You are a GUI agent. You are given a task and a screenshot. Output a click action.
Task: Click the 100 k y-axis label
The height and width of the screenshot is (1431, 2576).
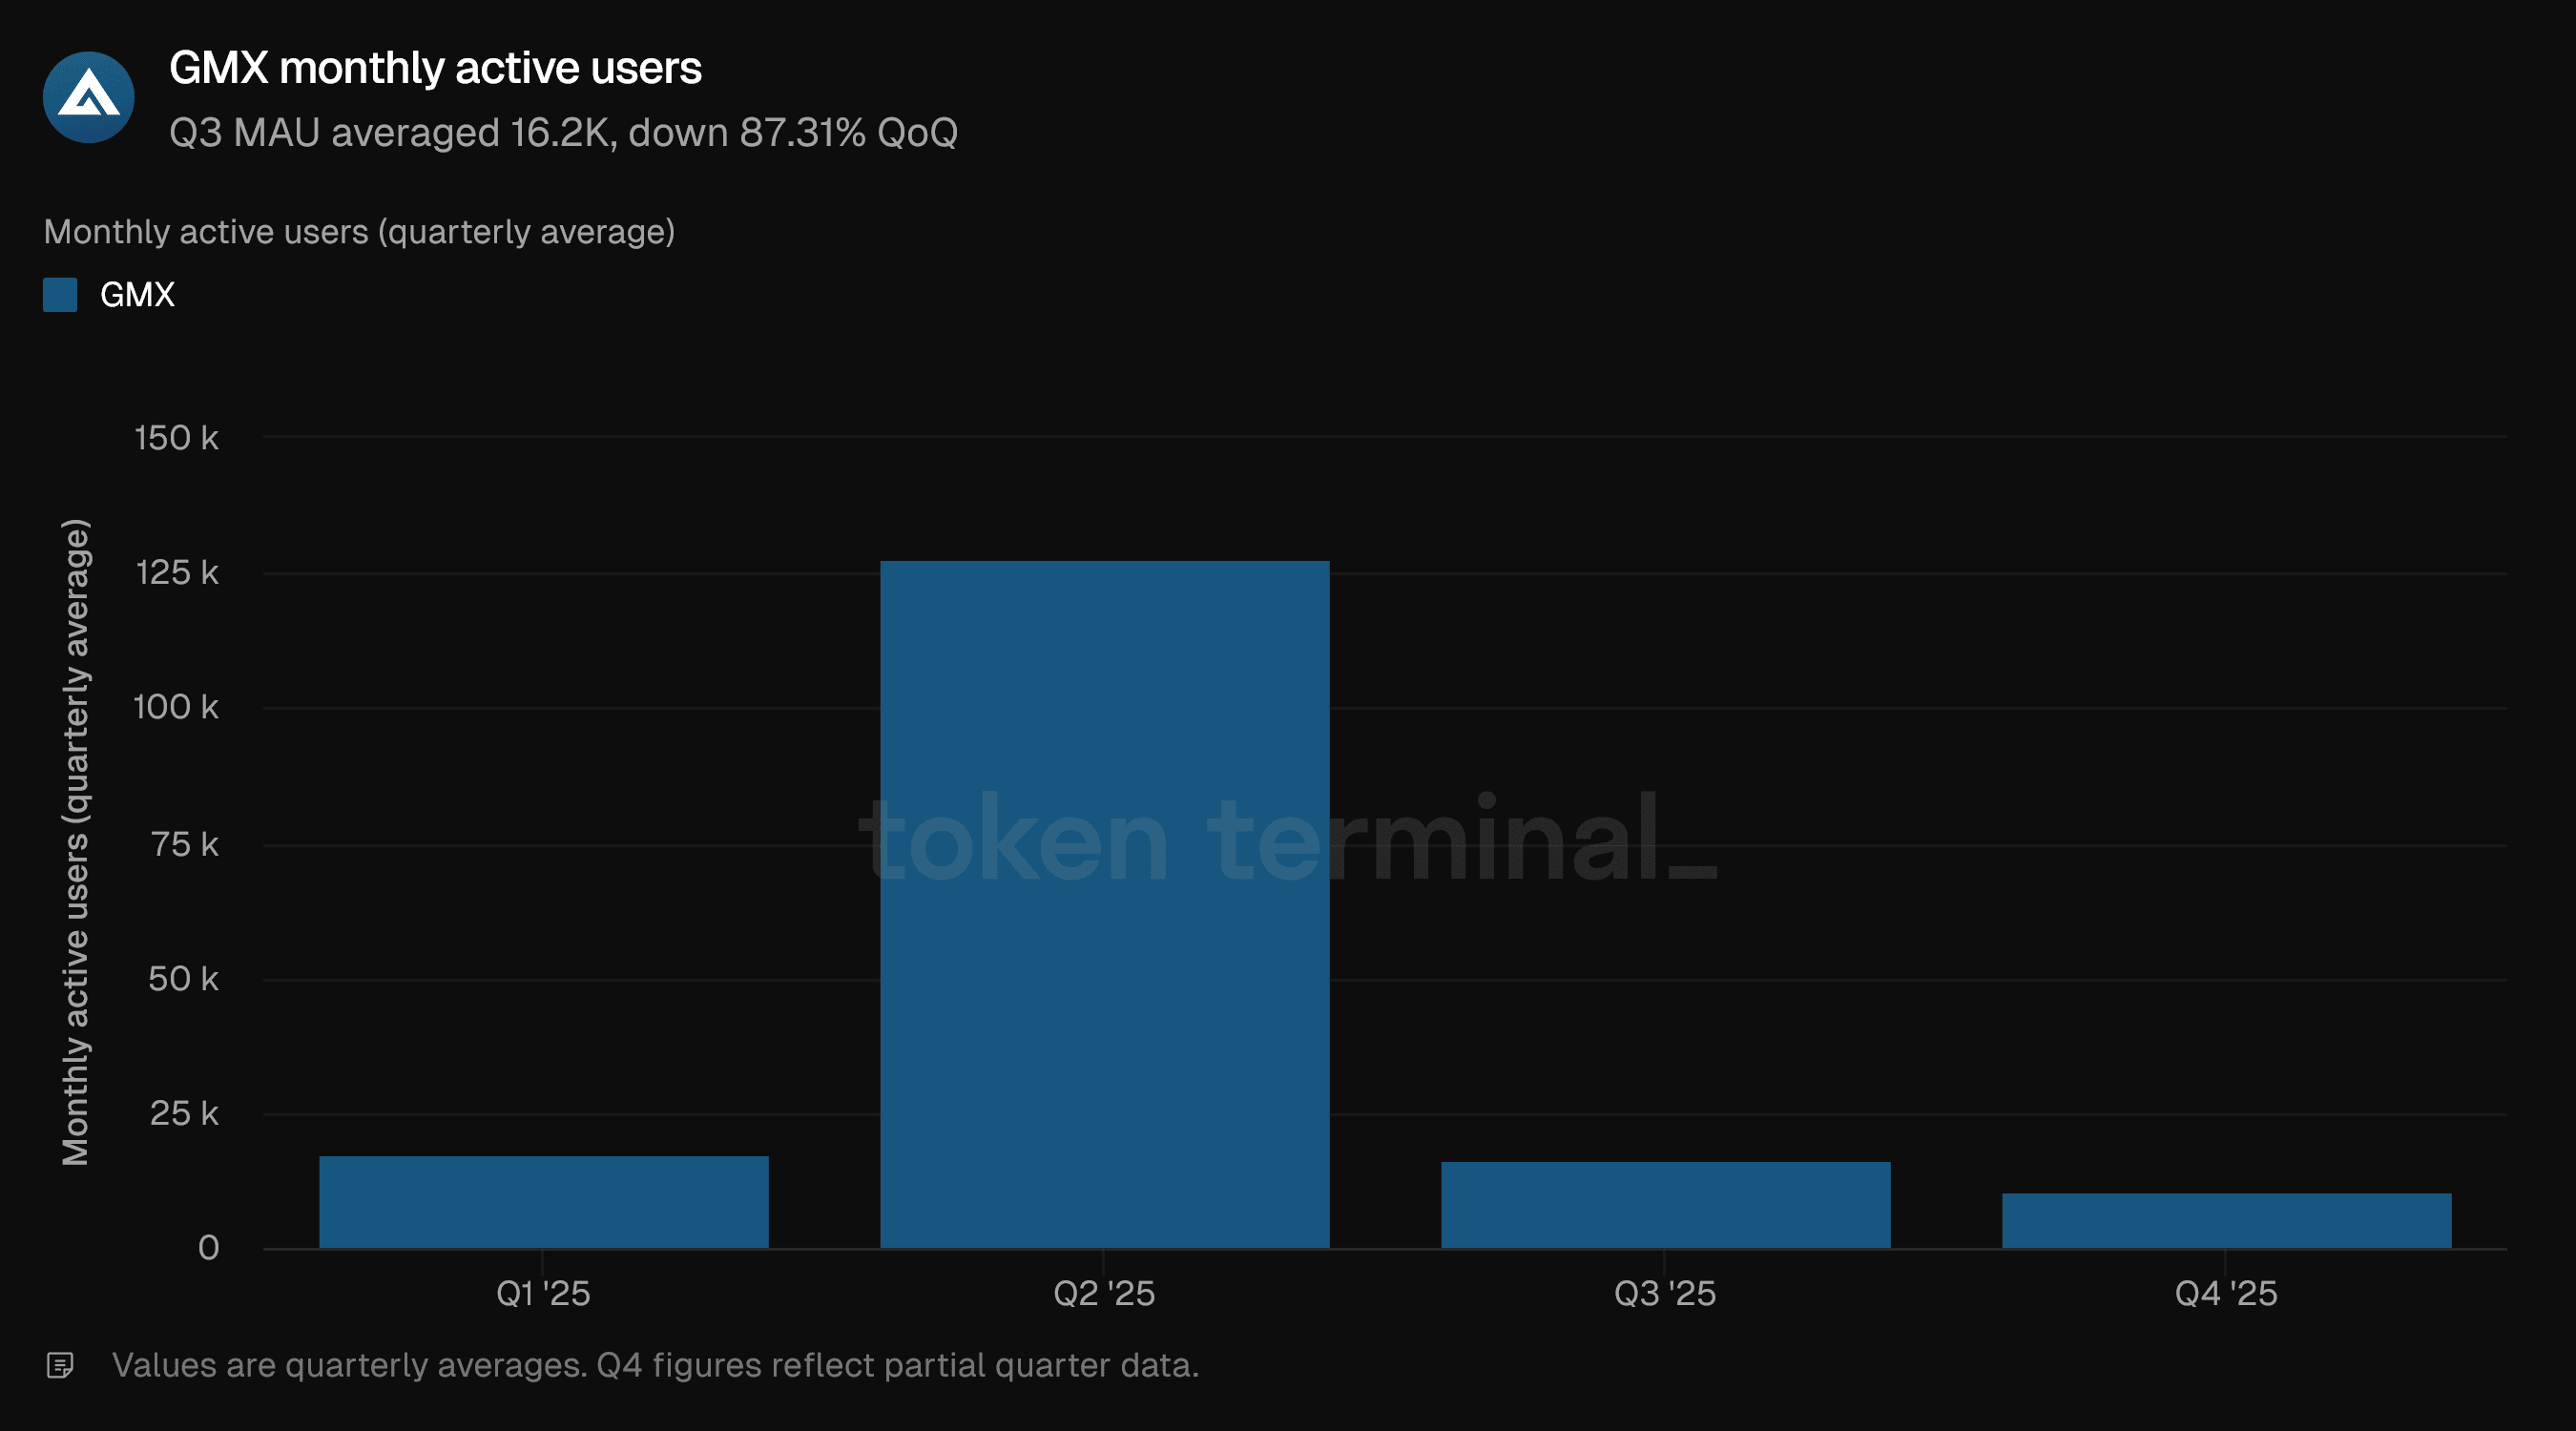pos(176,708)
